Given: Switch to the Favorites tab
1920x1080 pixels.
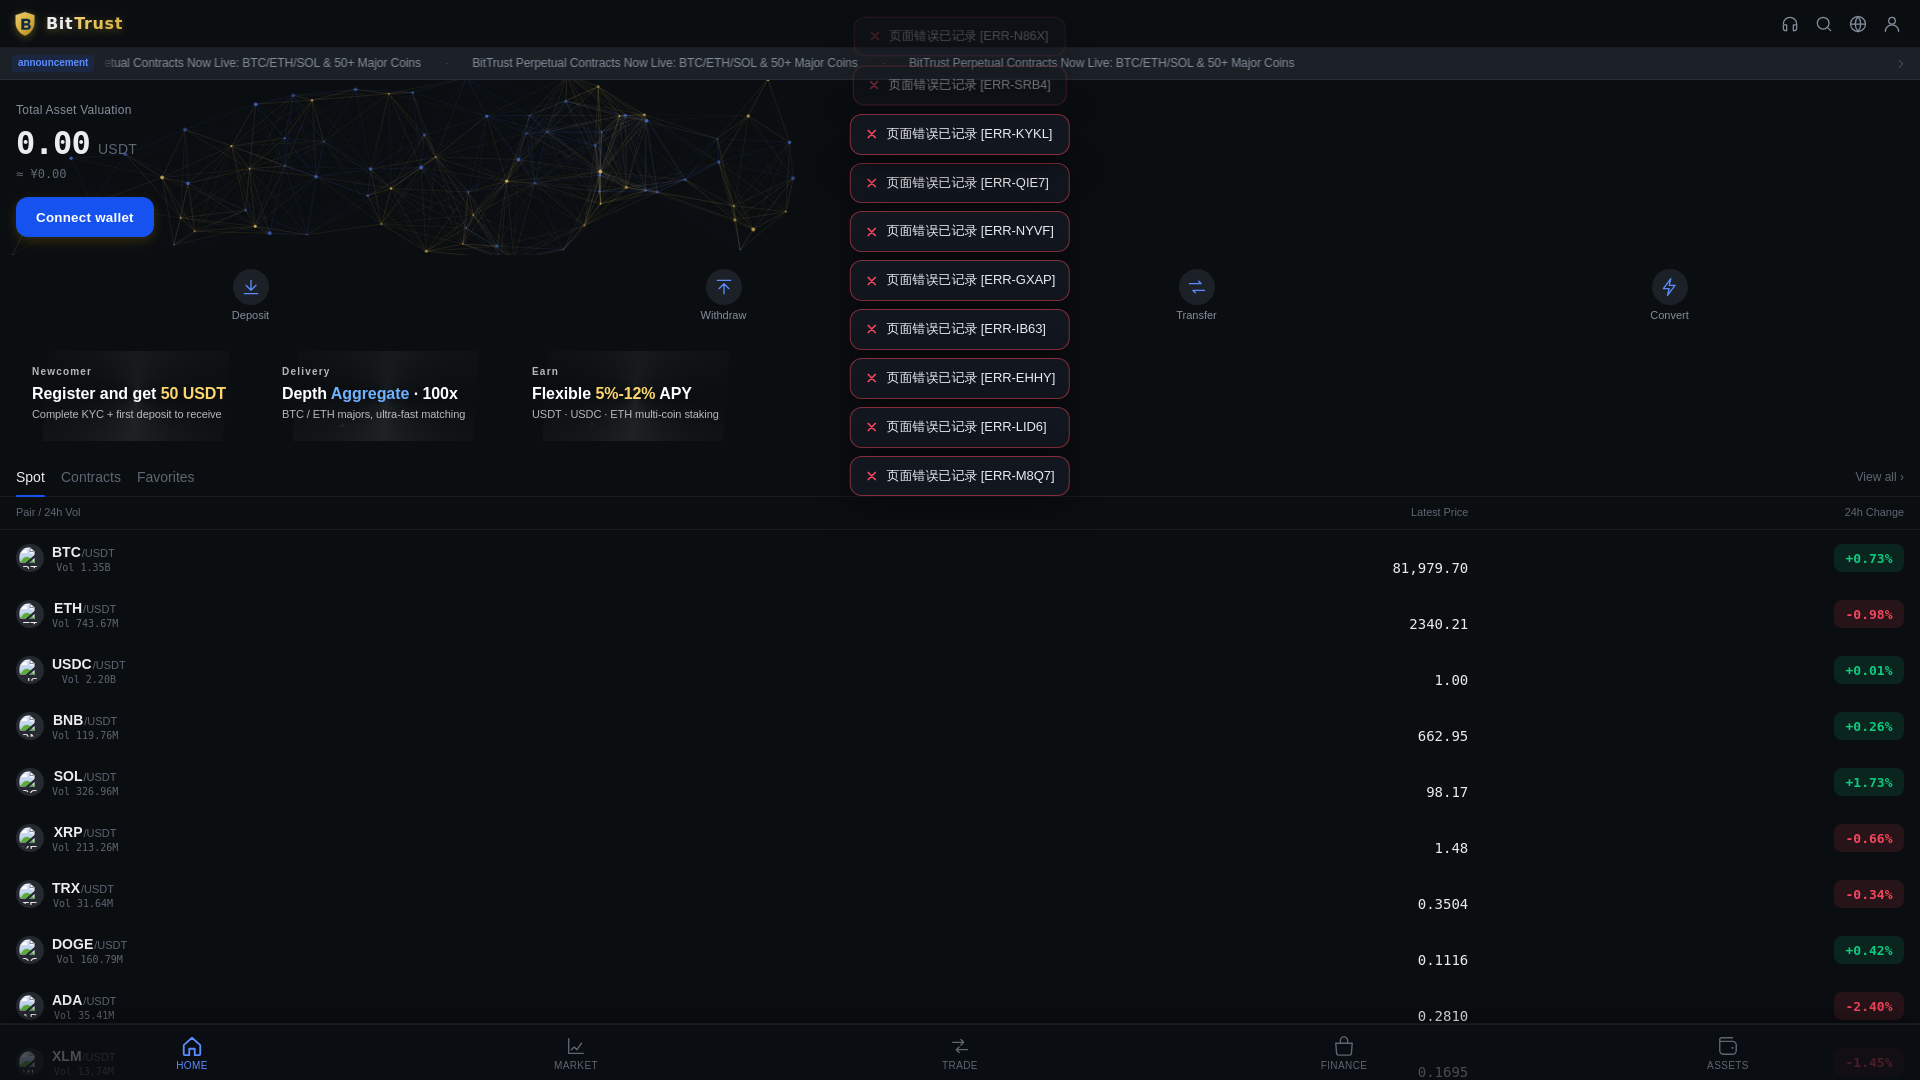Looking at the screenshot, I should click(x=166, y=477).
